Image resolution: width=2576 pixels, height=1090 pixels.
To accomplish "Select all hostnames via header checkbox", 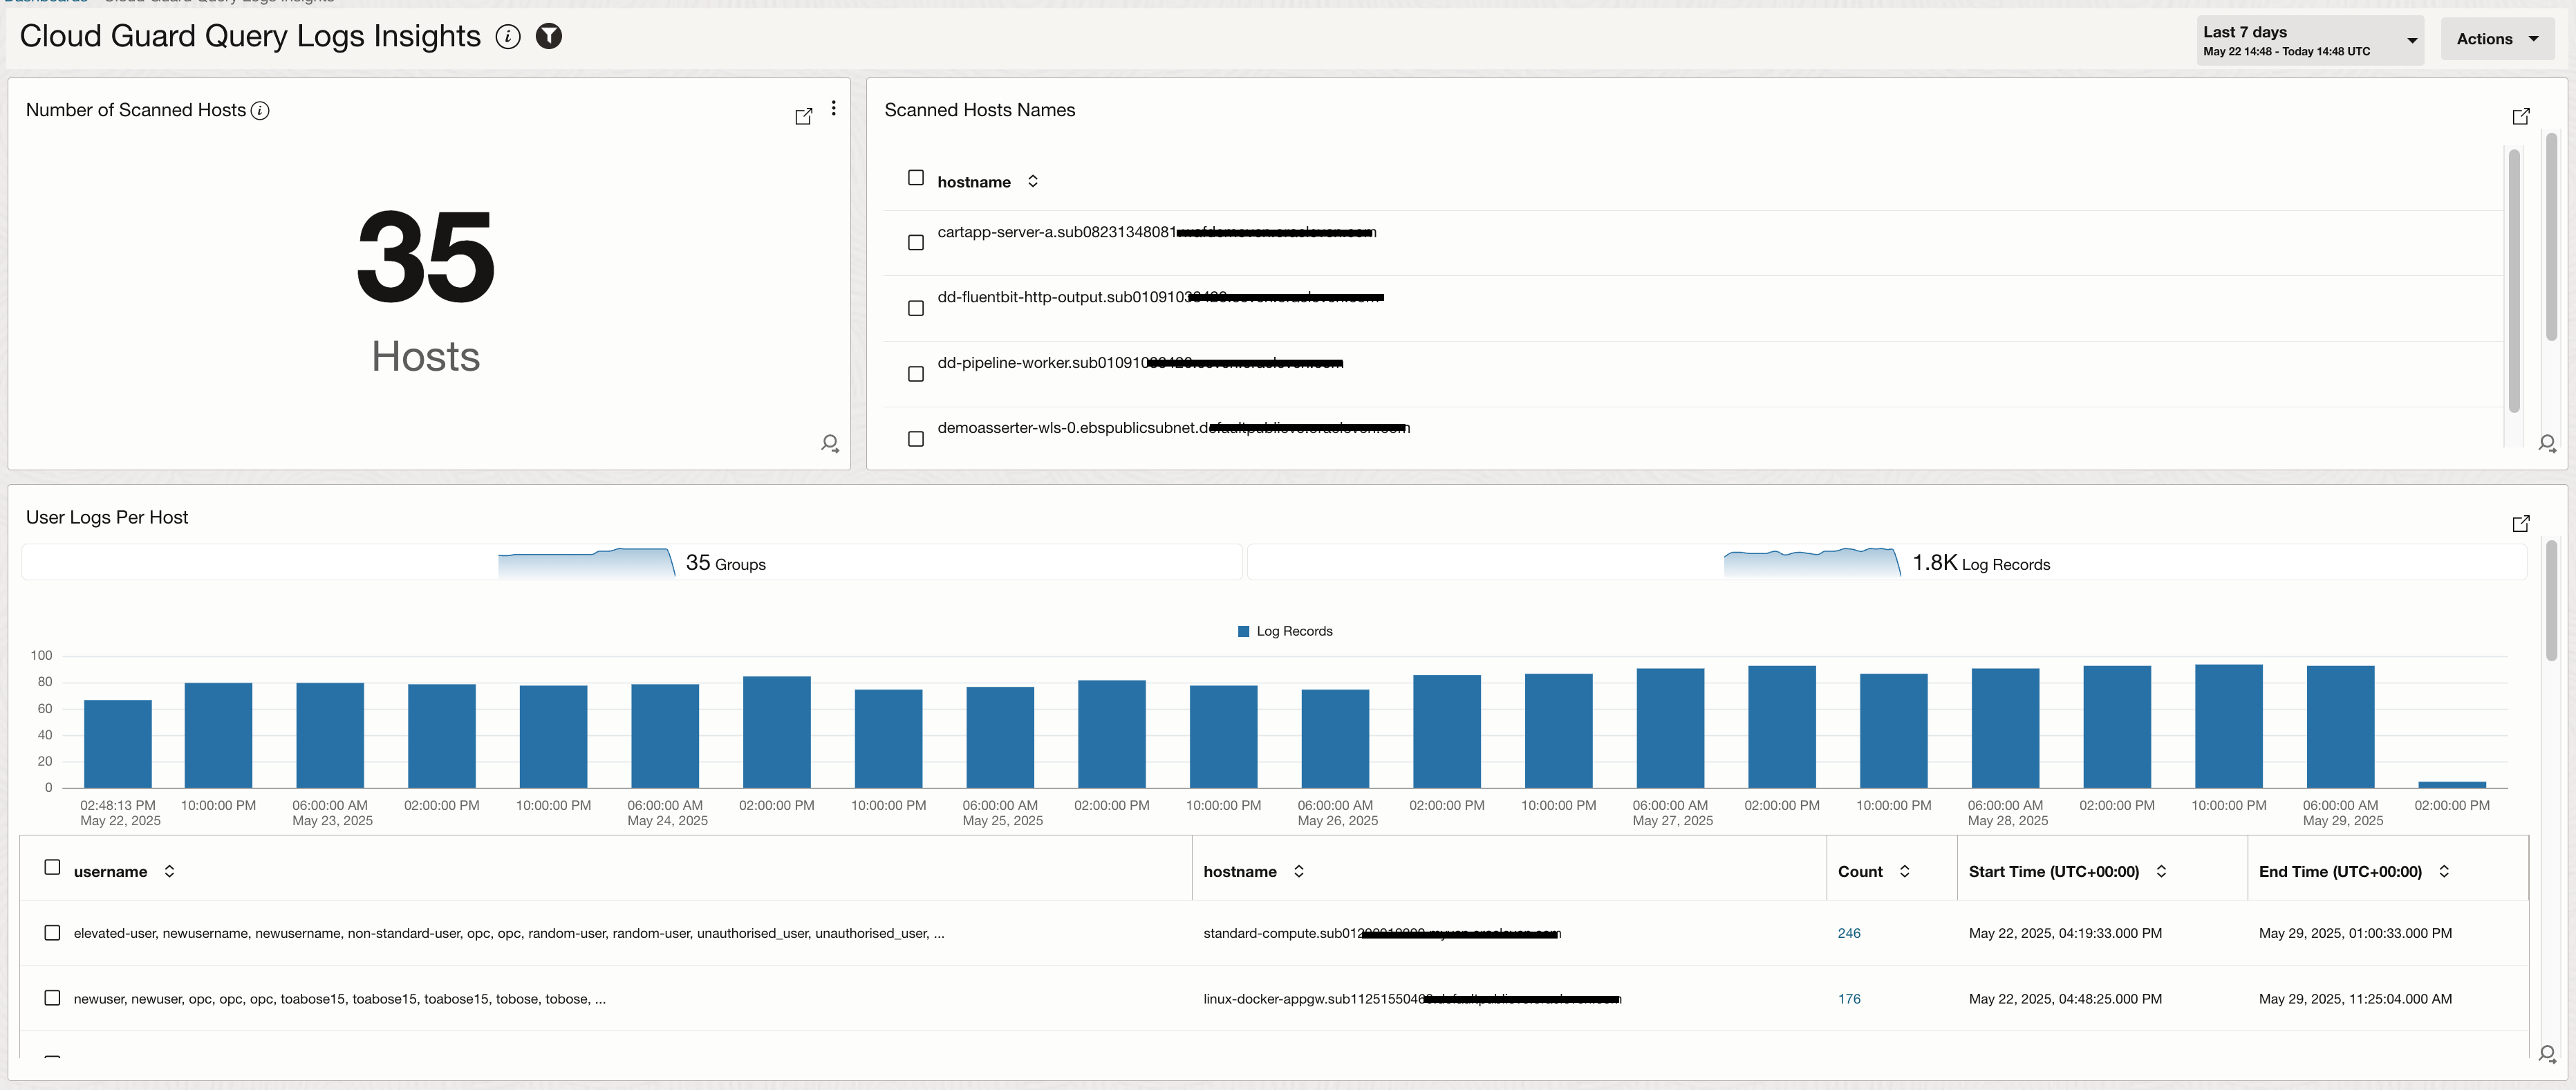I will click(915, 178).
